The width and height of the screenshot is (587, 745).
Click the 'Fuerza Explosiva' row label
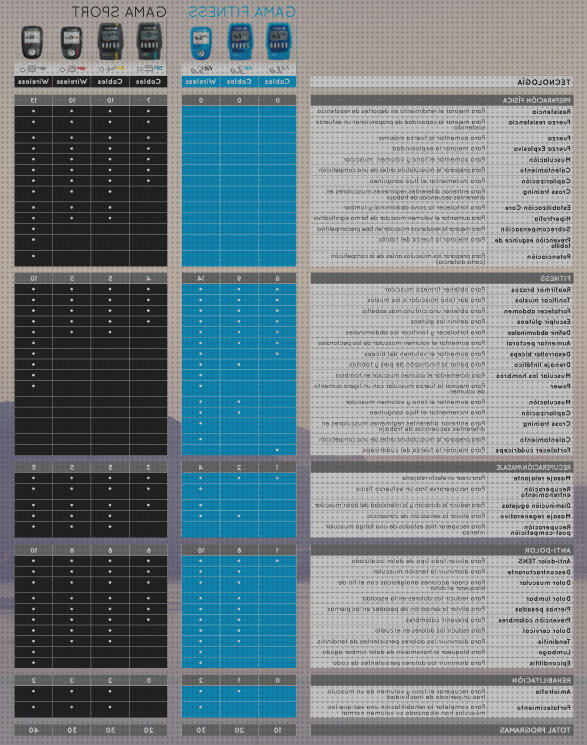pos(542,149)
